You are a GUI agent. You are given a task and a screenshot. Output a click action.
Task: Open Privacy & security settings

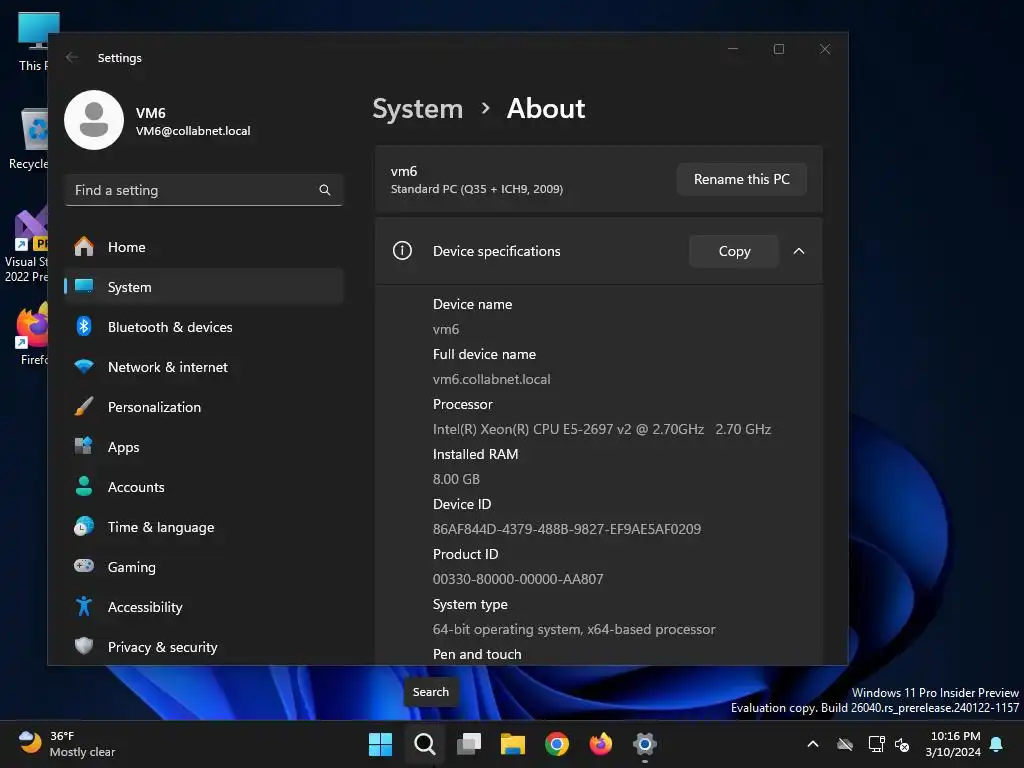pyautogui.click(x=204, y=647)
